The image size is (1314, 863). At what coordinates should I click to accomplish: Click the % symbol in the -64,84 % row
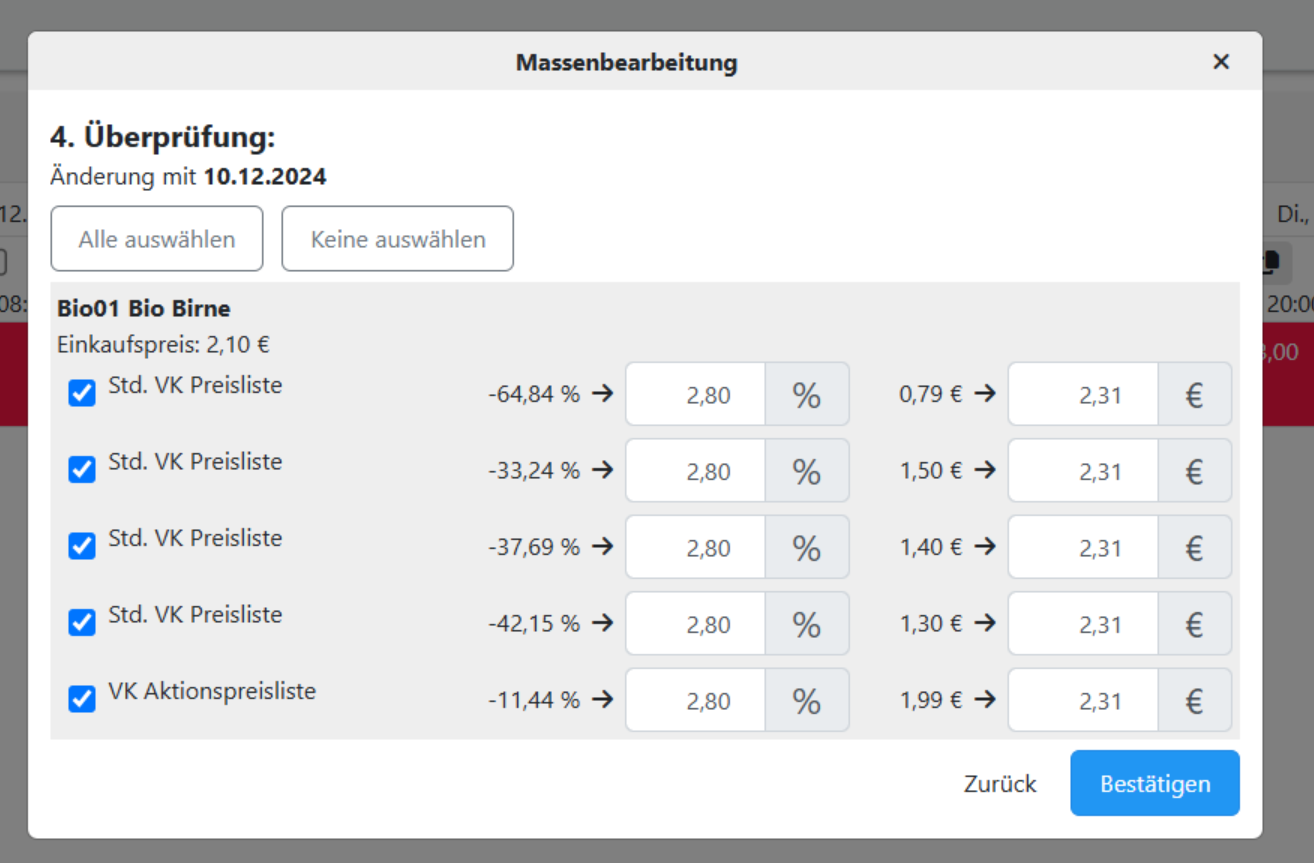coord(806,395)
